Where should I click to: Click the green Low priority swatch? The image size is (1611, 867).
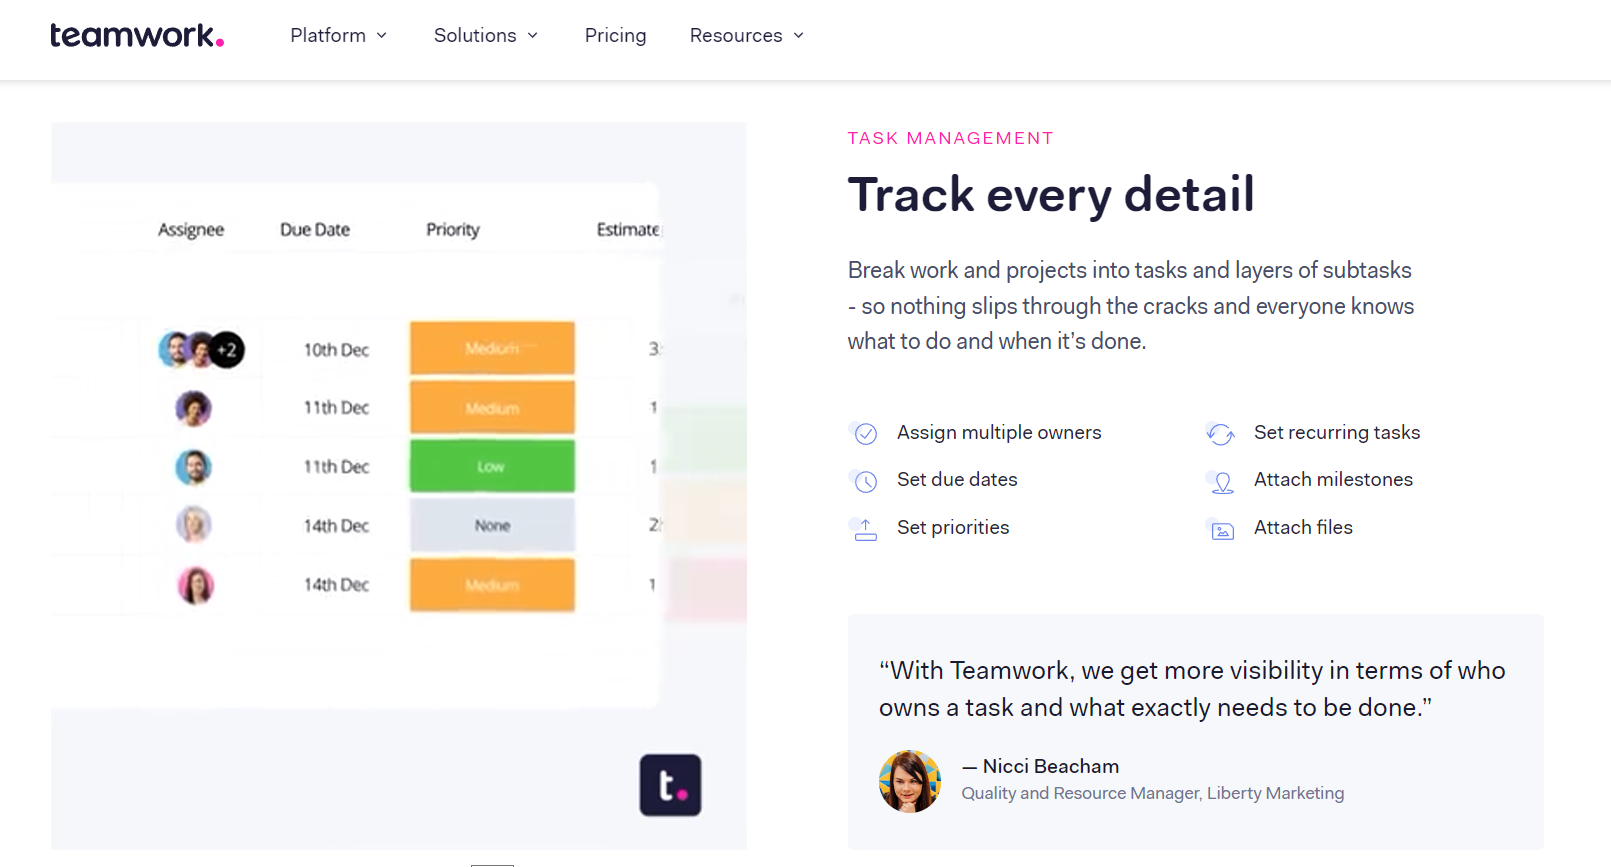pos(492,466)
